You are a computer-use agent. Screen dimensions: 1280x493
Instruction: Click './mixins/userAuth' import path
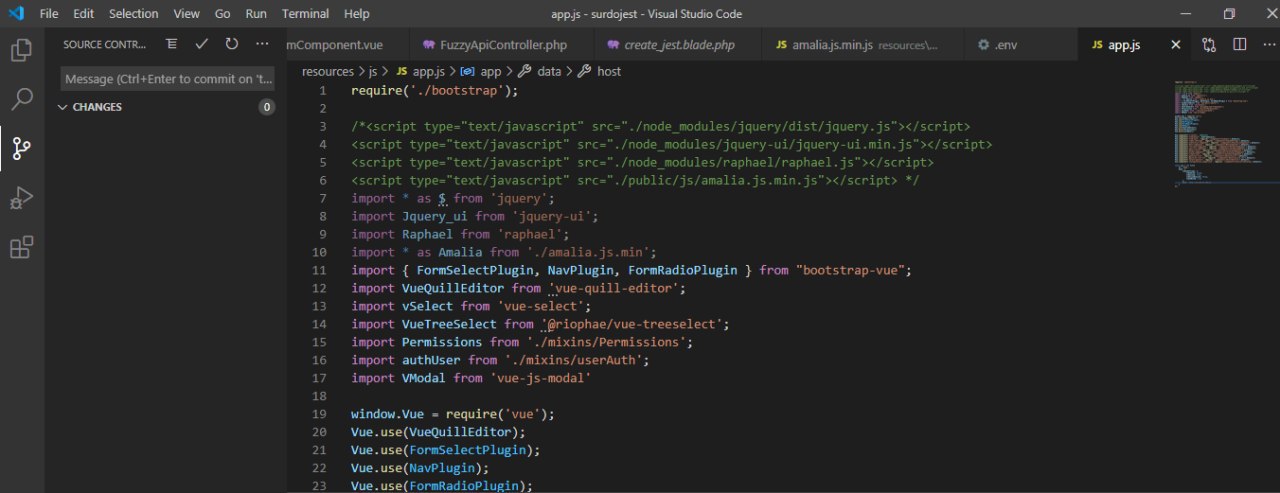click(577, 360)
